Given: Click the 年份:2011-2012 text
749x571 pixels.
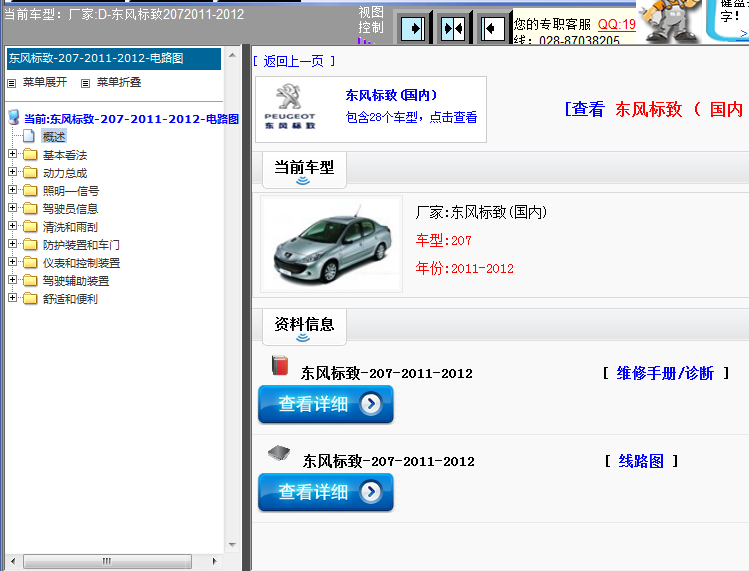Looking at the screenshot, I should [465, 268].
